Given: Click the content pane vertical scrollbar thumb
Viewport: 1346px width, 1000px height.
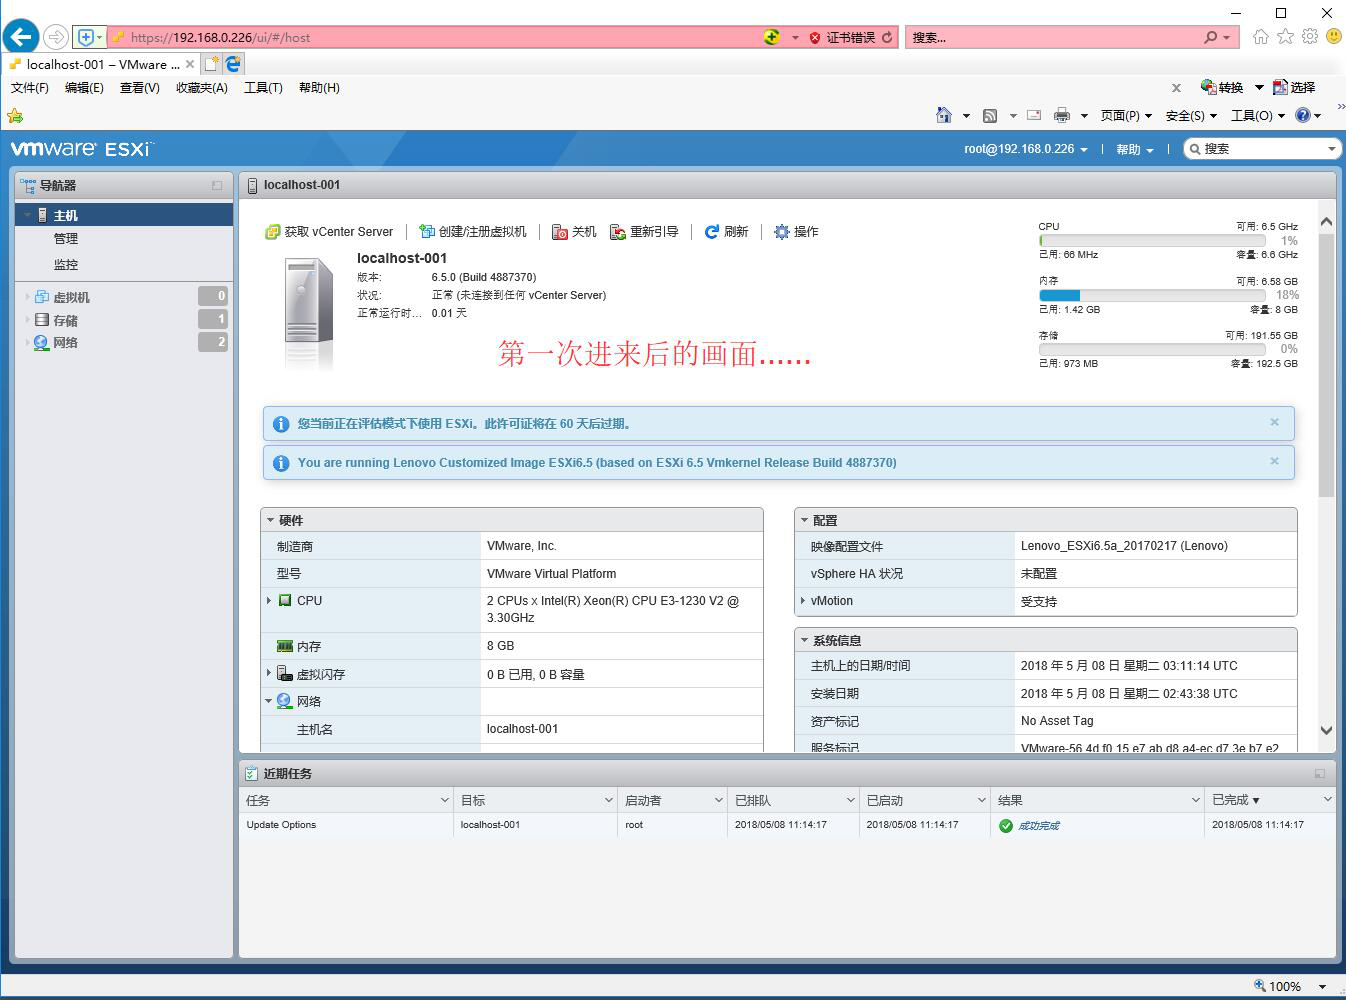Looking at the screenshot, I should pyautogui.click(x=1326, y=365).
